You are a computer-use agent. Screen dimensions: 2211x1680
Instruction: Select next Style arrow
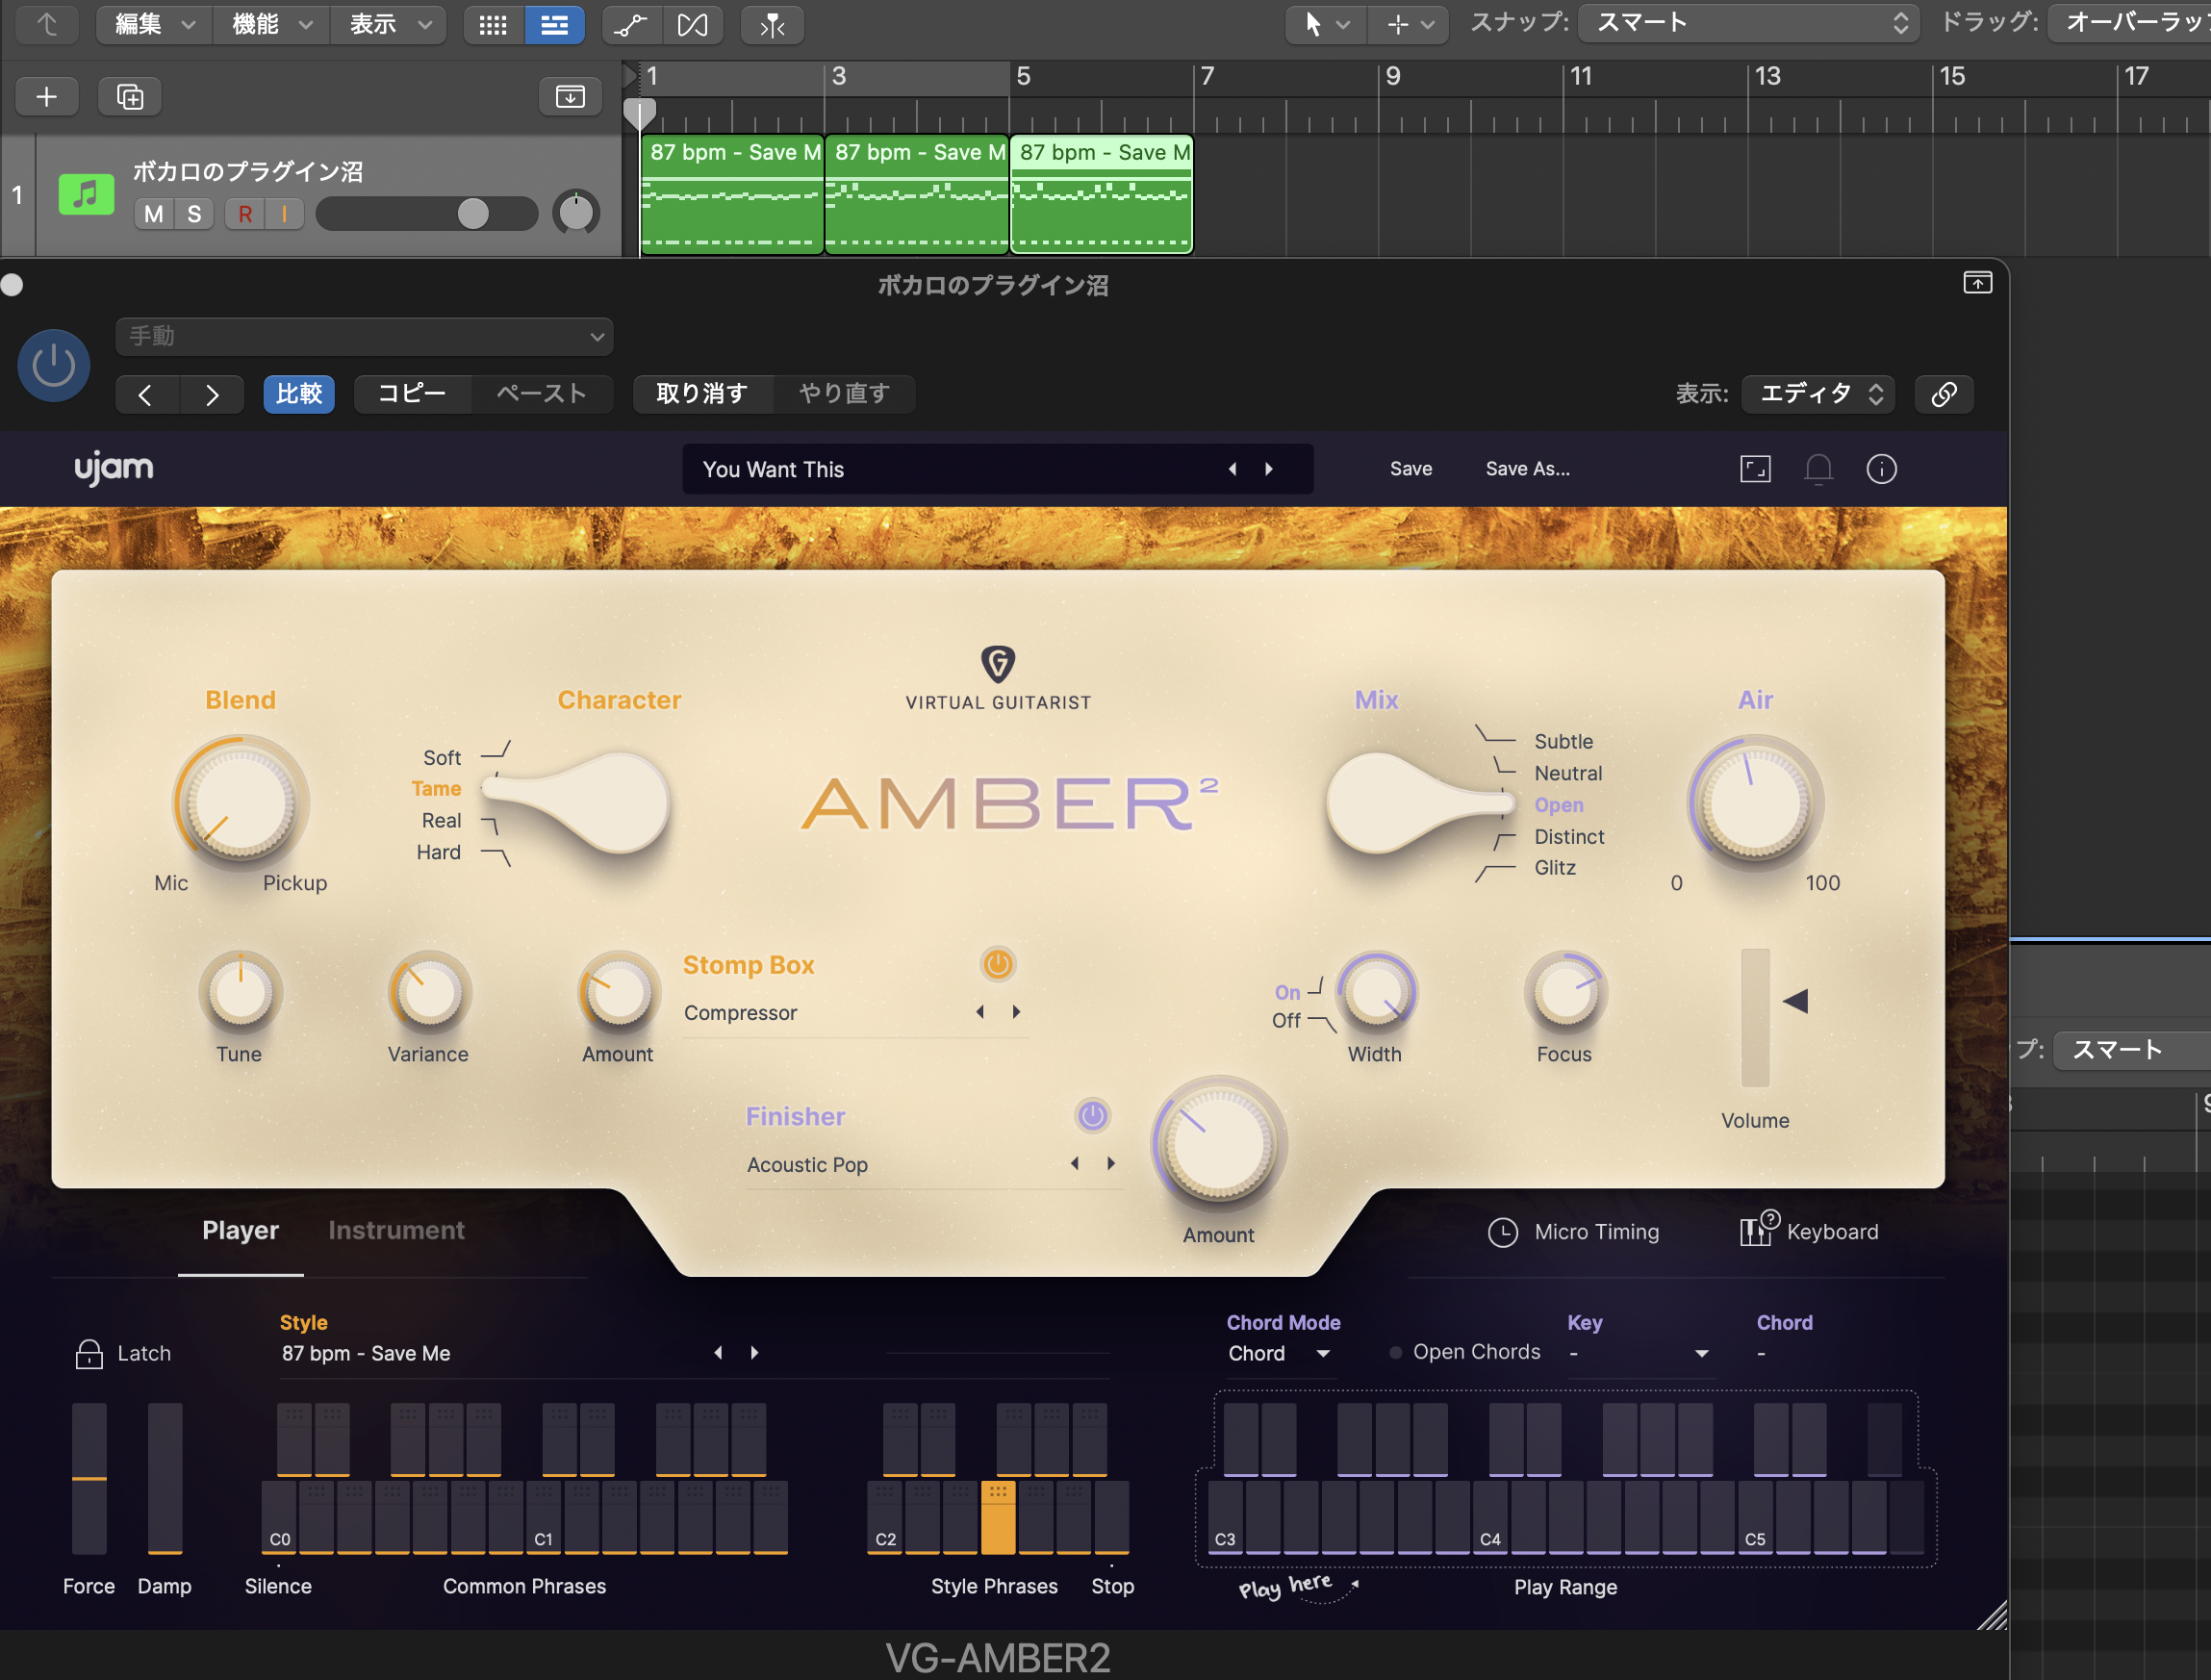coord(754,1353)
